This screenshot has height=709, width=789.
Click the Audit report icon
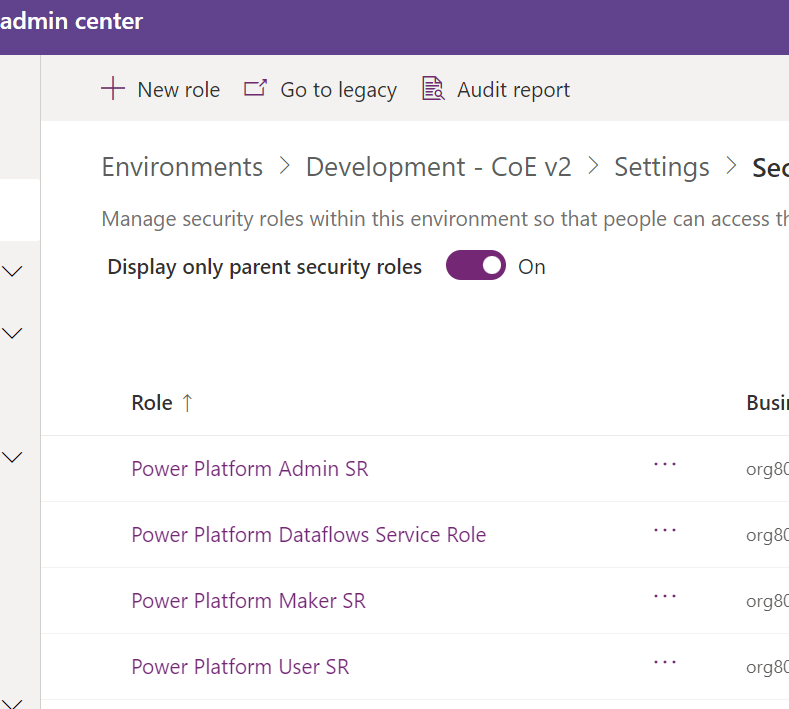tap(433, 89)
